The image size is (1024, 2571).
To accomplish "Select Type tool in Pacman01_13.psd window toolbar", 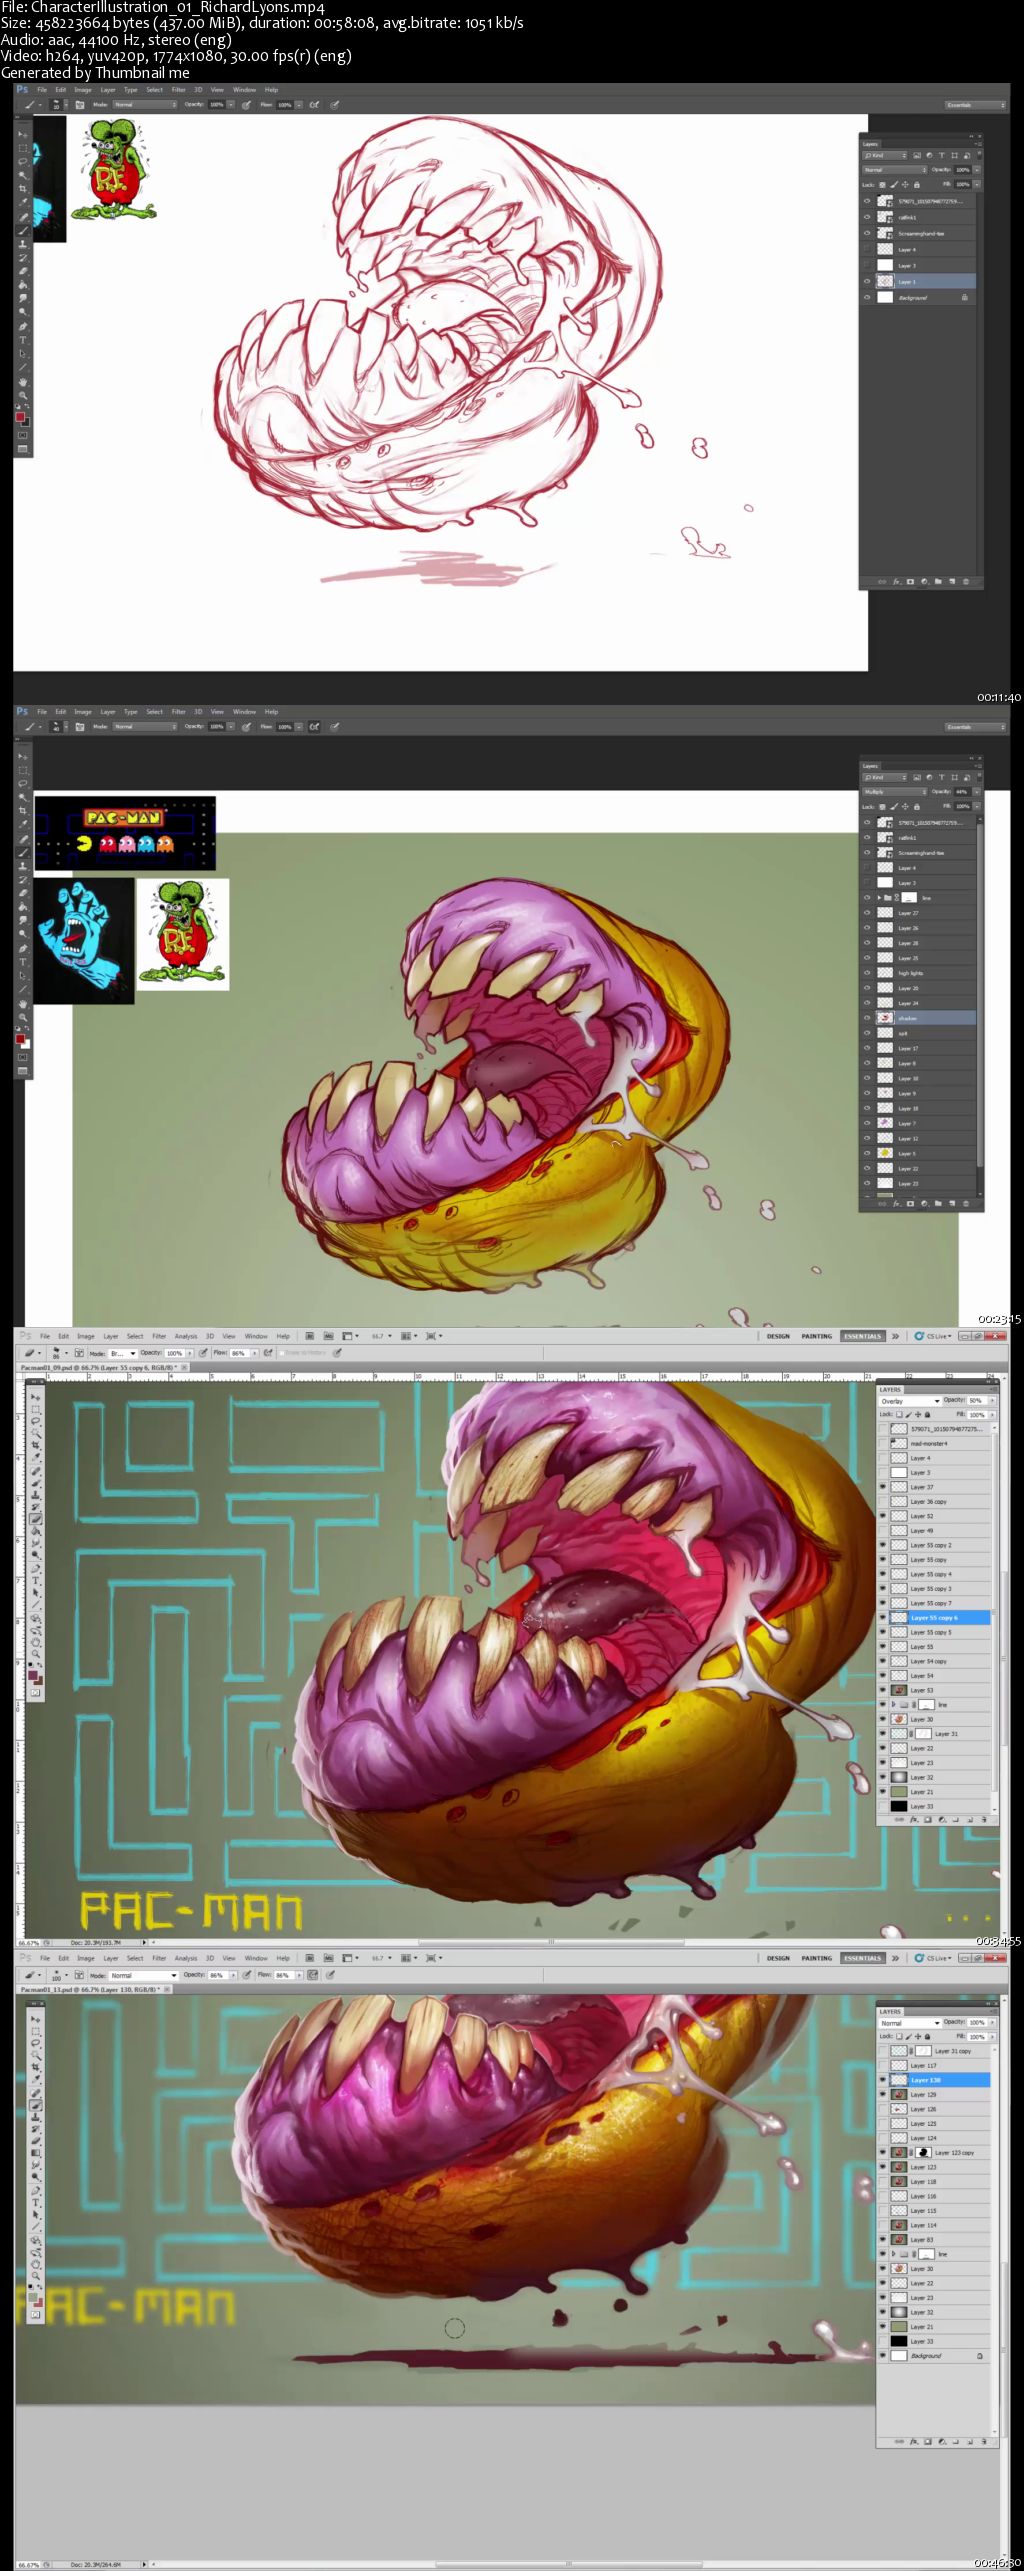I will pyautogui.click(x=35, y=2201).
